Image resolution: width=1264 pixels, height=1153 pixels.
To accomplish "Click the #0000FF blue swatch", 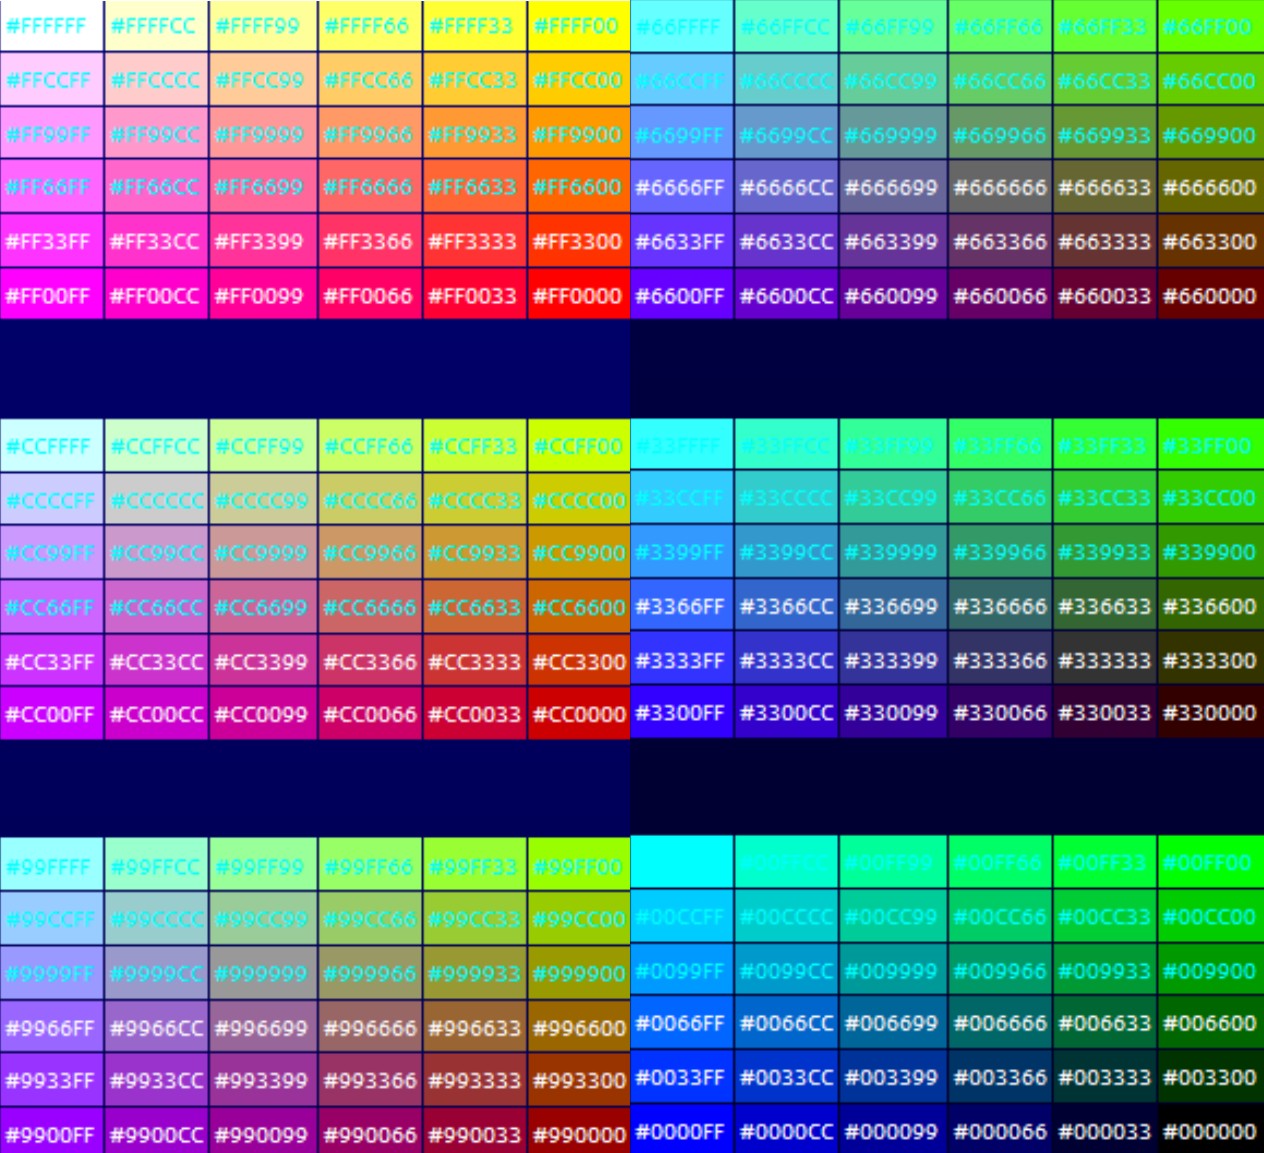I will point(682,1130).
